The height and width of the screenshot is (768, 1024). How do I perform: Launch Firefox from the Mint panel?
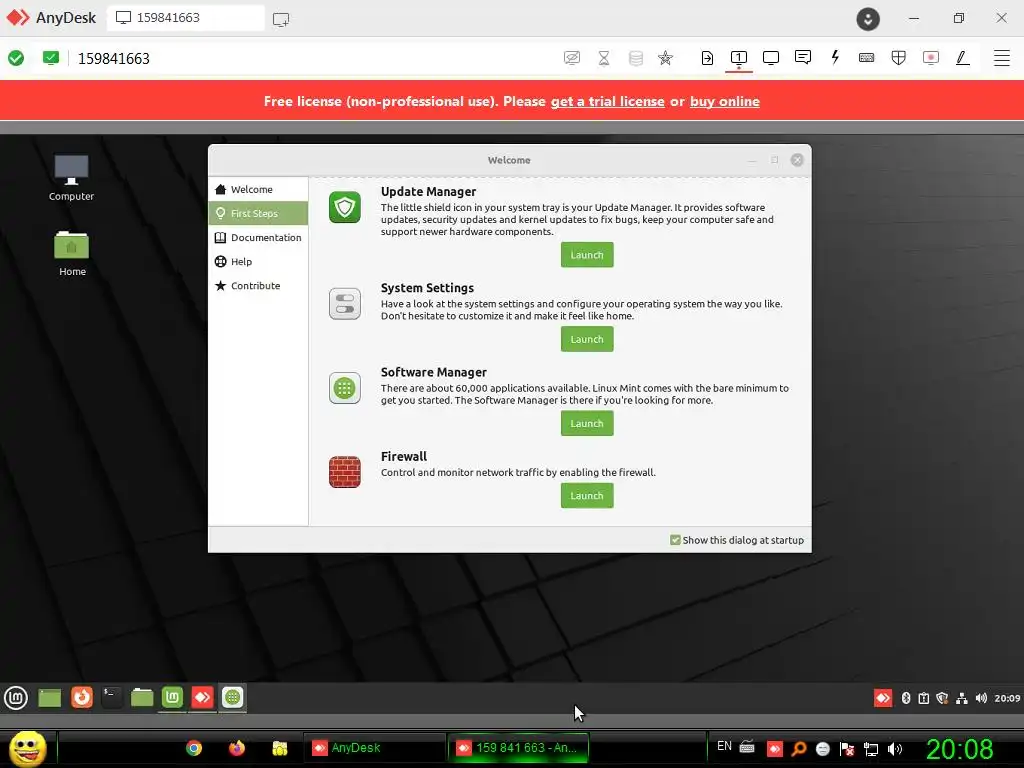(82, 697)
